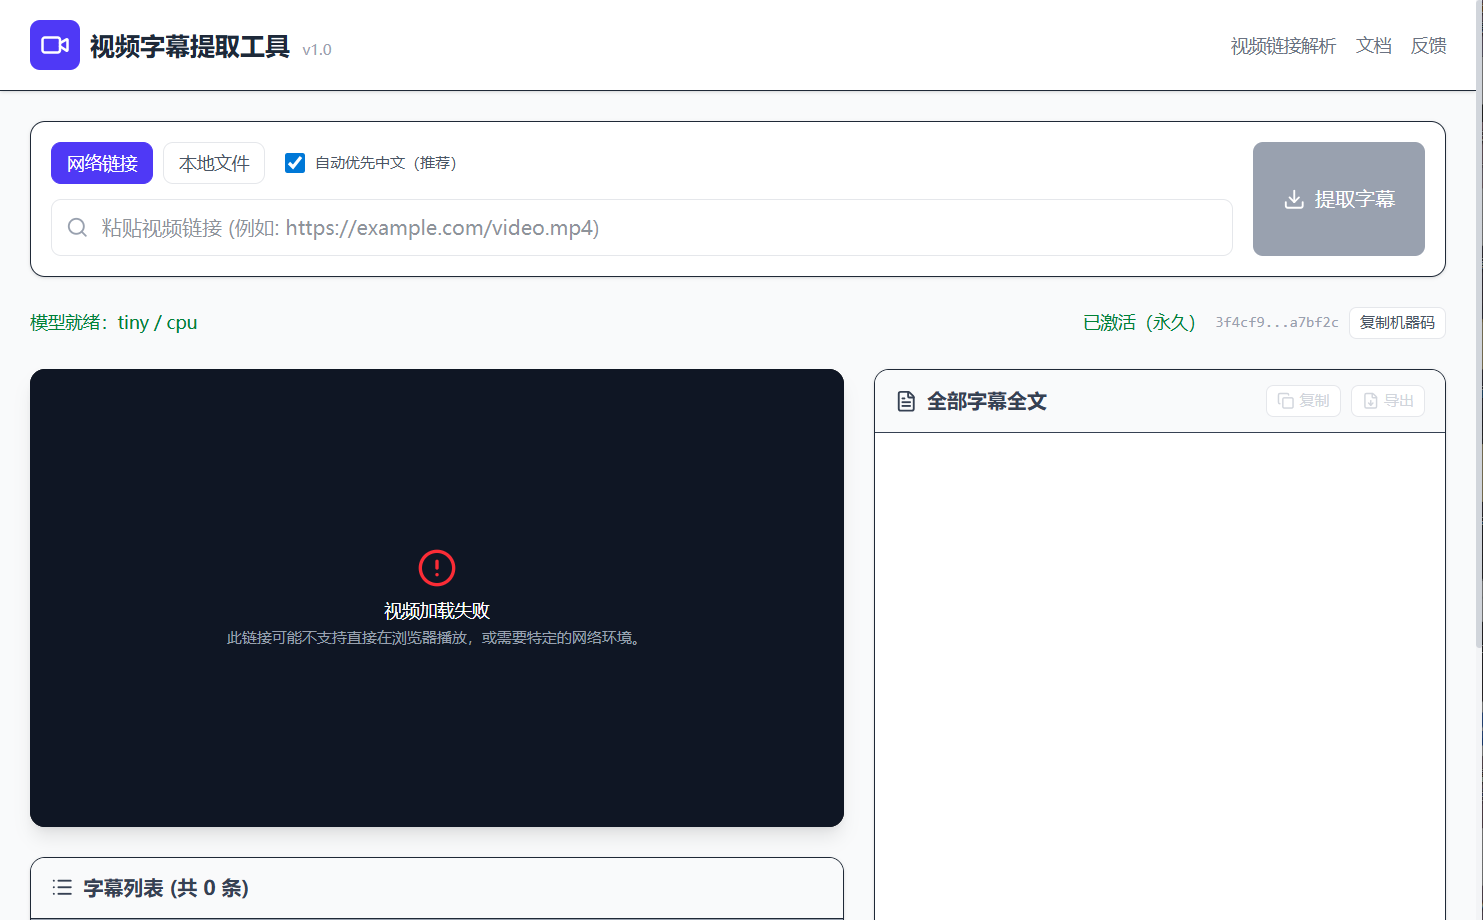The image size is (1483, 920).
Task: Click the 字幕列表 (共 0 条) header
Action: [166, 888]
